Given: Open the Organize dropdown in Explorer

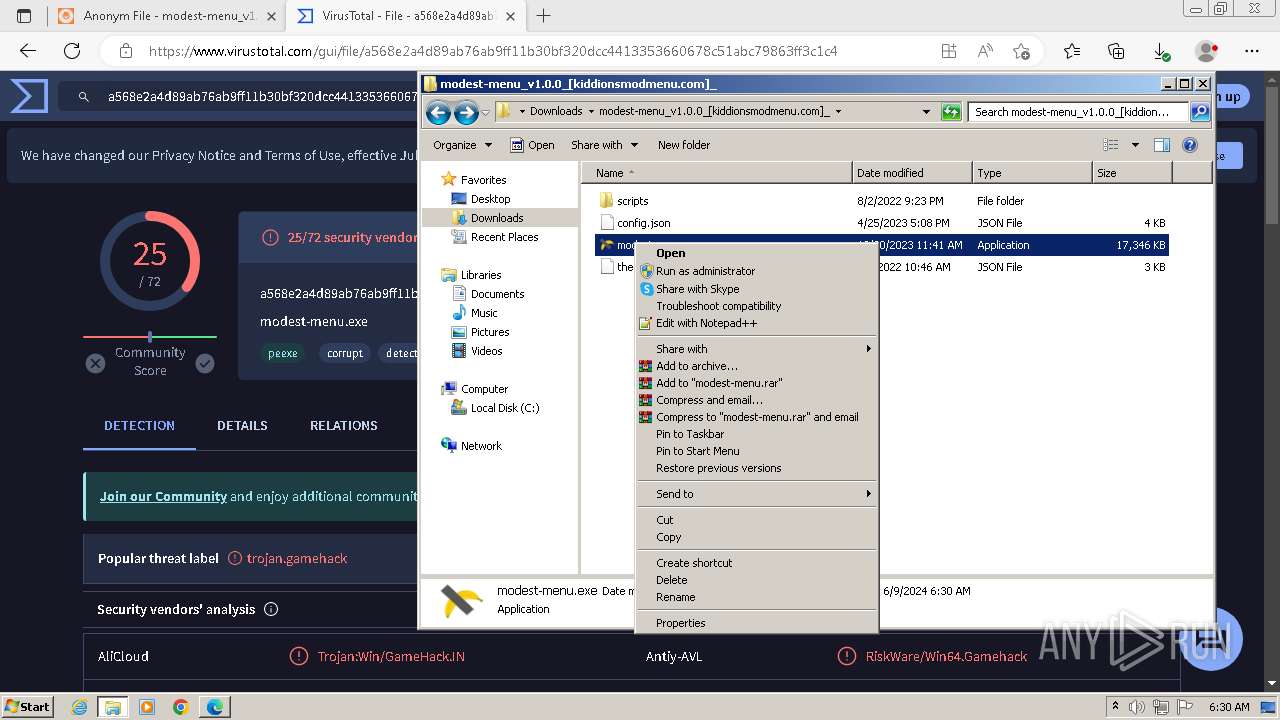Looking at the screenshot, I should (x=462, y=145).
